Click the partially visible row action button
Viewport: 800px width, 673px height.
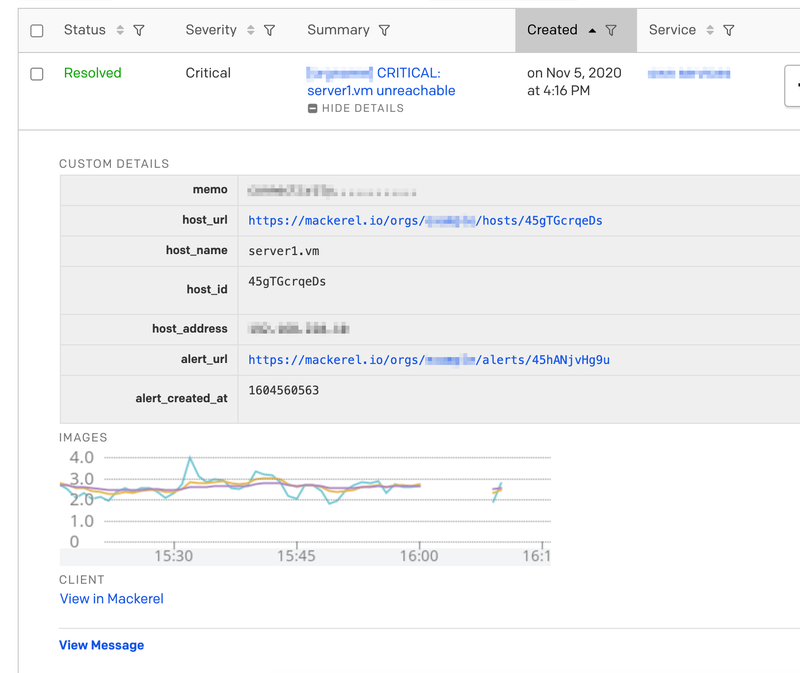pos(792,86)
